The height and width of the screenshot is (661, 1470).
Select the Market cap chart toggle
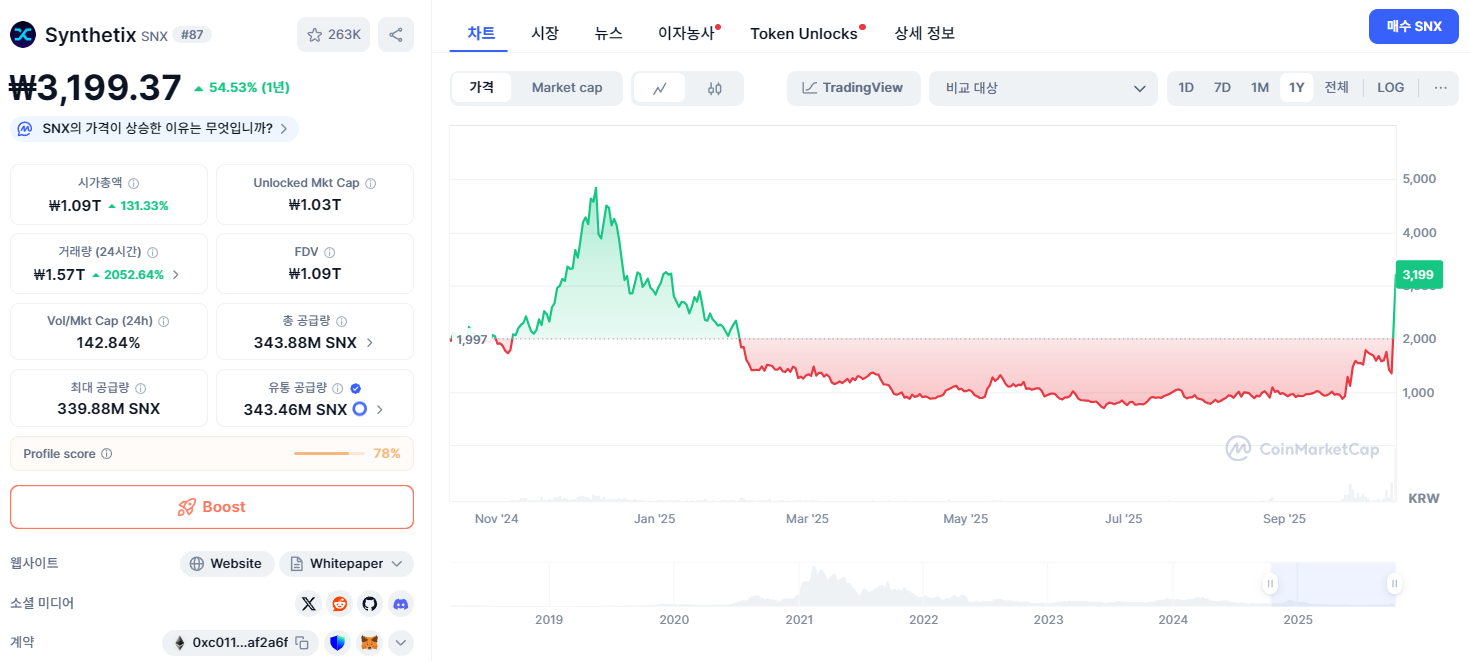click(x=566, y=88)
